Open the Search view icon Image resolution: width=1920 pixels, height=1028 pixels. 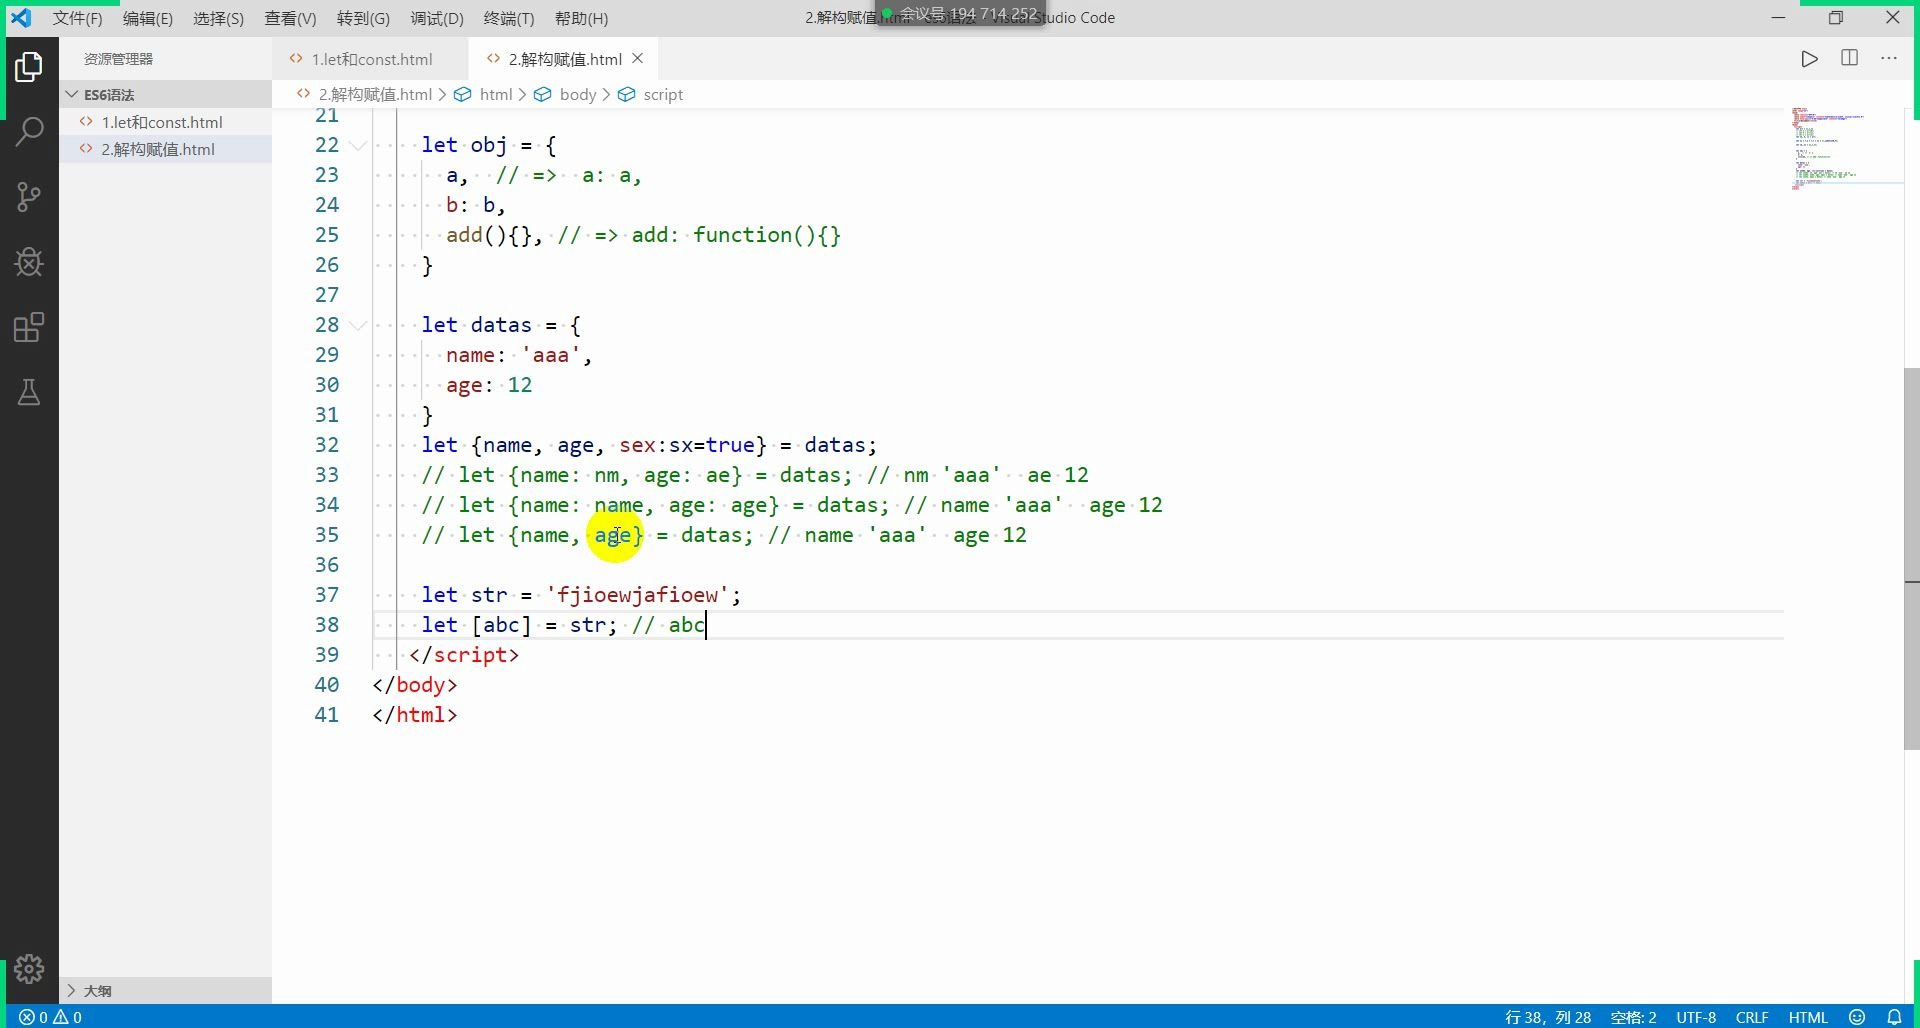tap(29, 131)
